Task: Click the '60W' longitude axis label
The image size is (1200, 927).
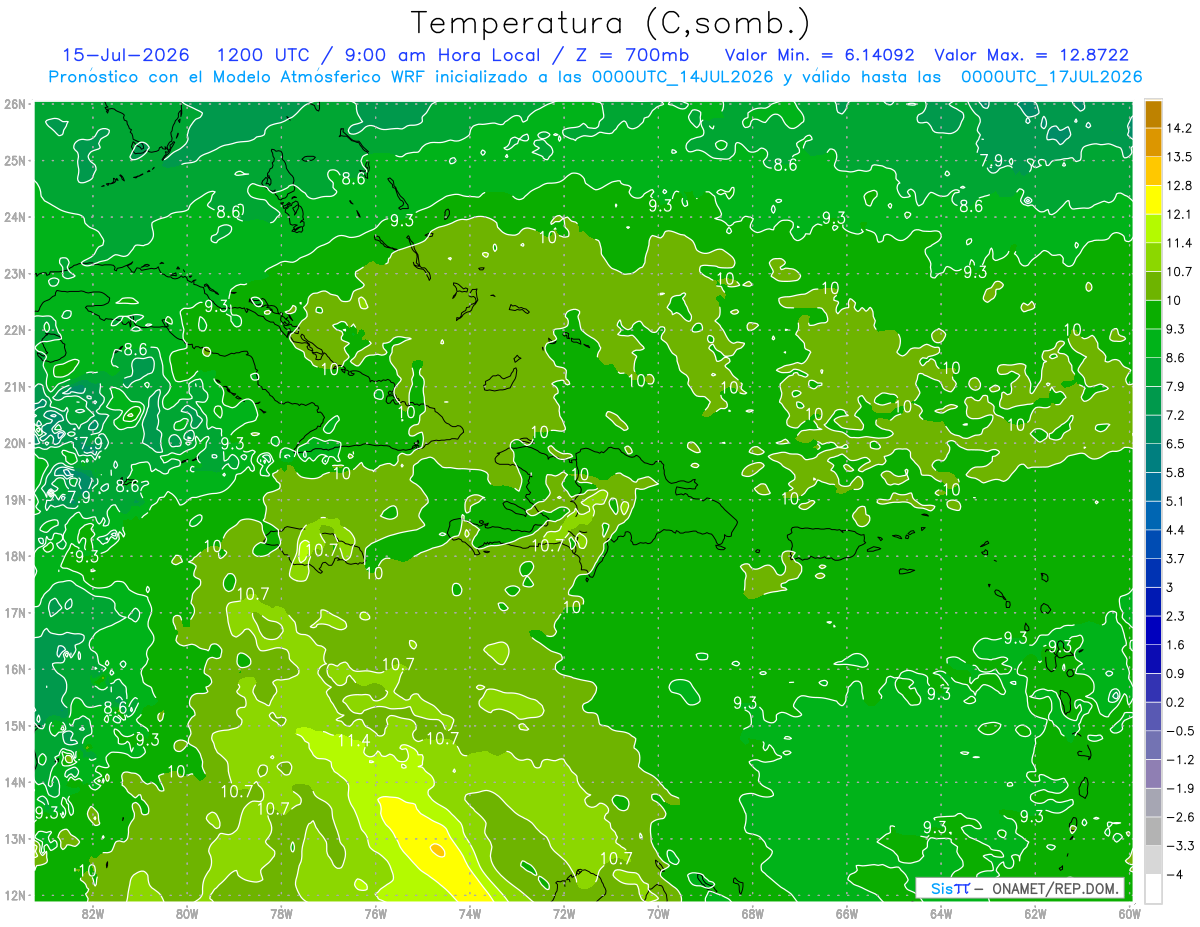Action: click(1129, 913)
